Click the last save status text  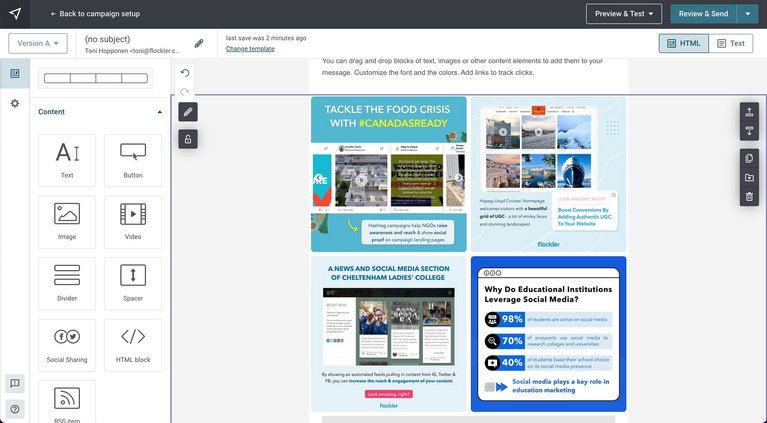click(266, 38)
